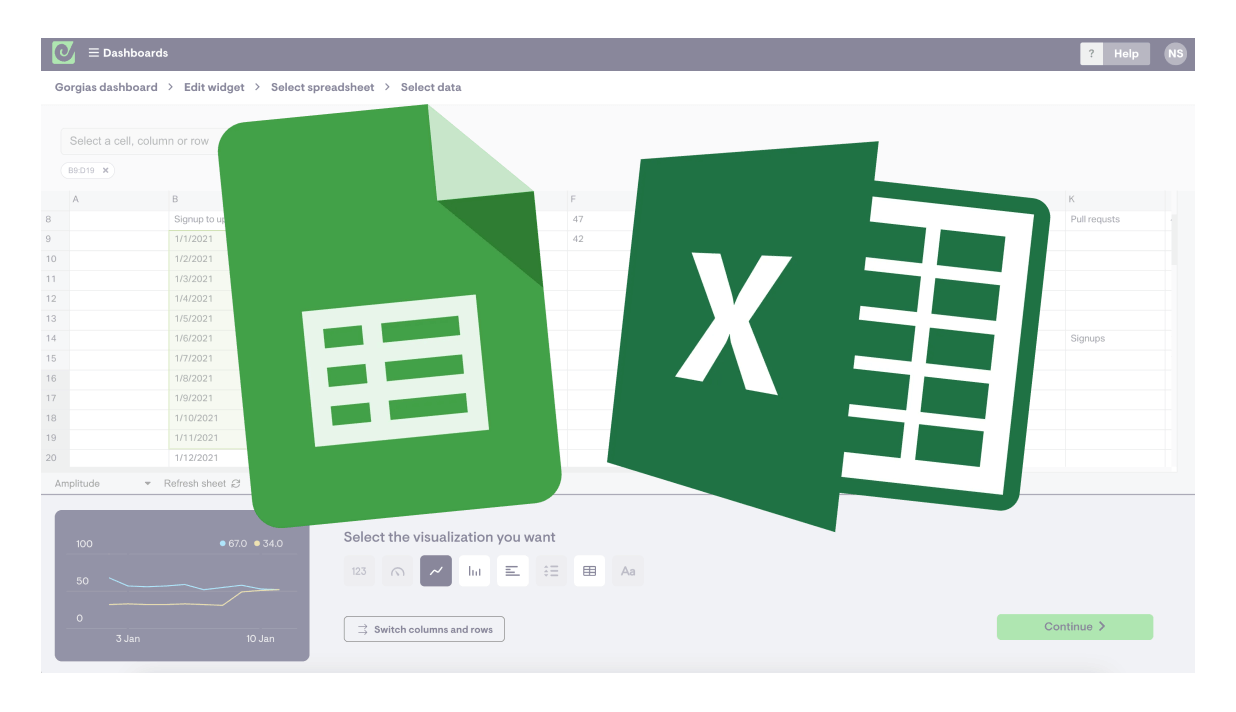The width and height of the screenshot is (1236, 712).
Task: Select the table visualization
Action: (590, 572)
